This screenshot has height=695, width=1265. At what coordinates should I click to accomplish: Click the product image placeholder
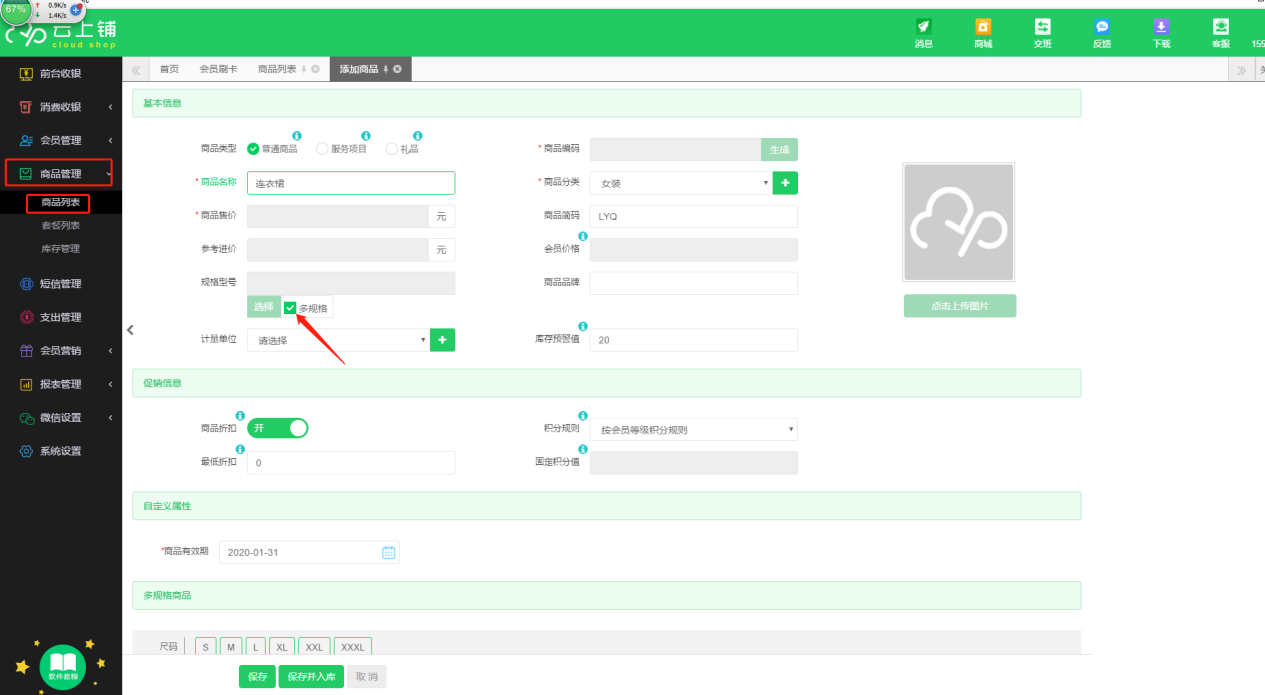point(959,223)
